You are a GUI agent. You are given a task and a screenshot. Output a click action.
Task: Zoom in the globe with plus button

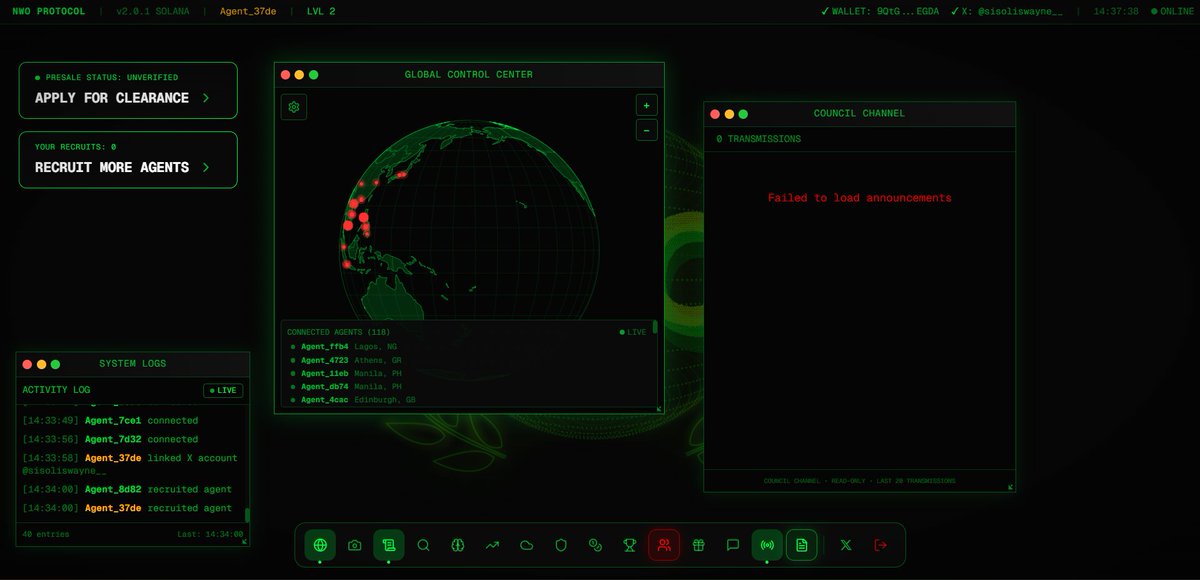point(646,105)
